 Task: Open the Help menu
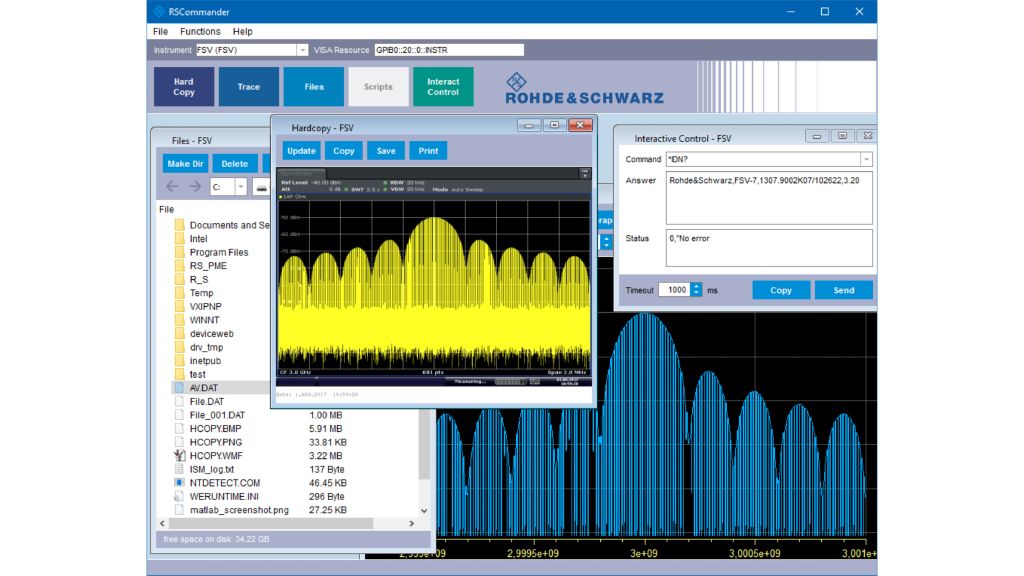coord(243,32)
